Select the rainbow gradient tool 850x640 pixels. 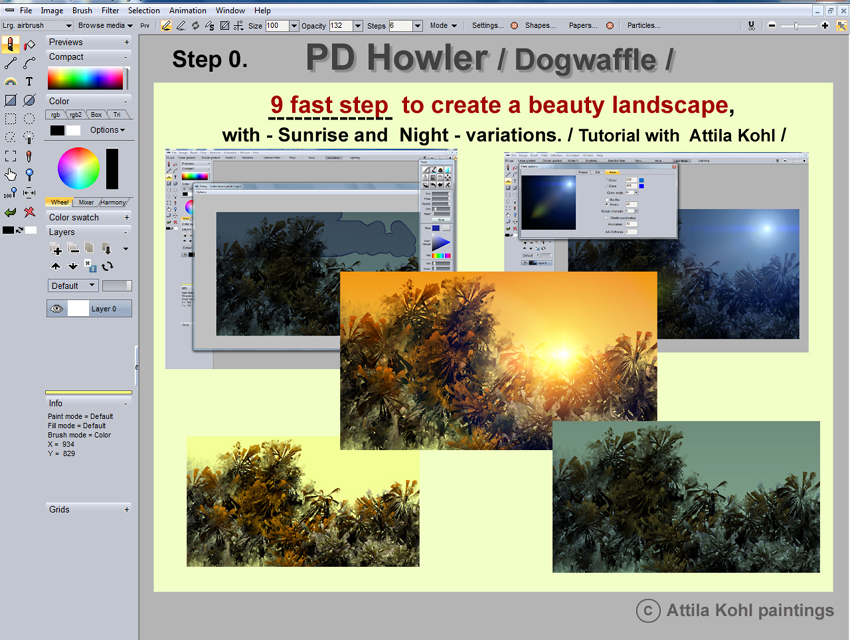(10, 82)
